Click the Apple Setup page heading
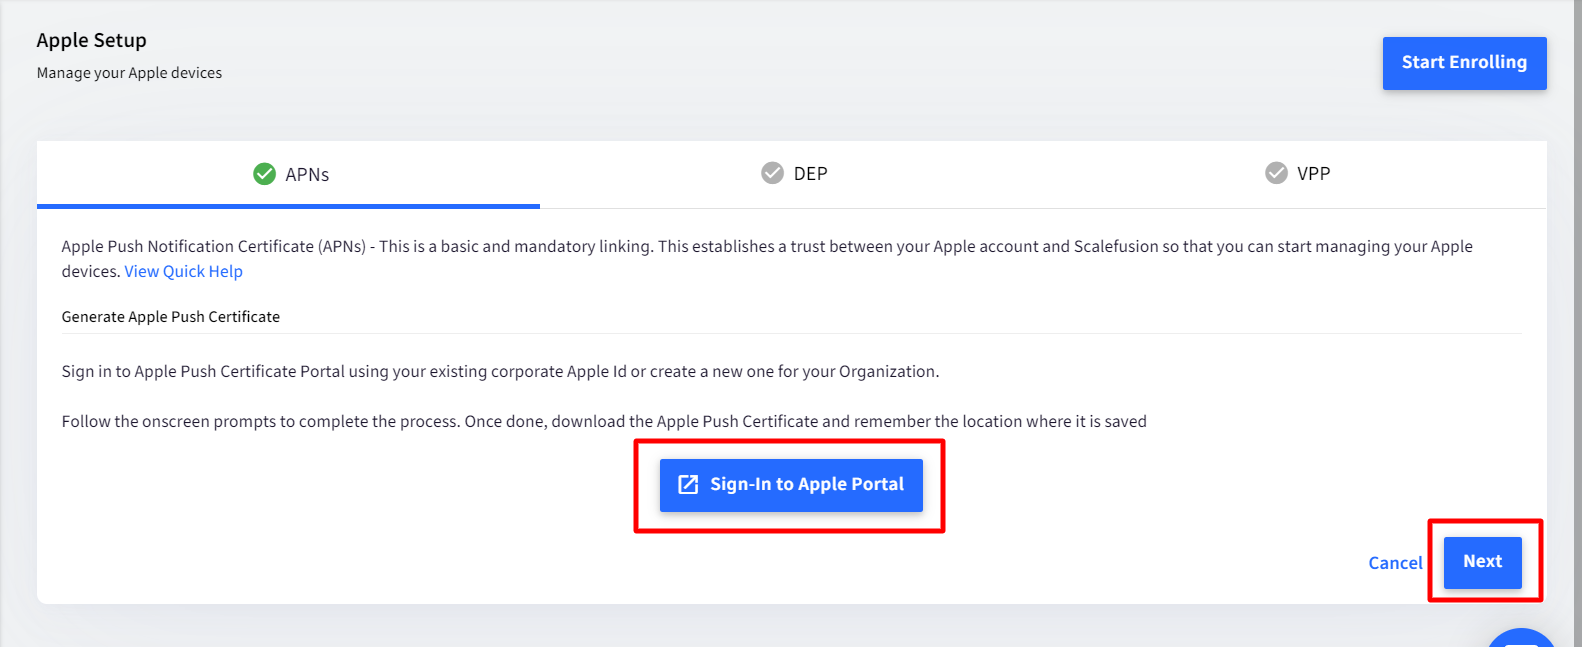The width and height of the screenshot is (1582, 647). click(92, 41)
